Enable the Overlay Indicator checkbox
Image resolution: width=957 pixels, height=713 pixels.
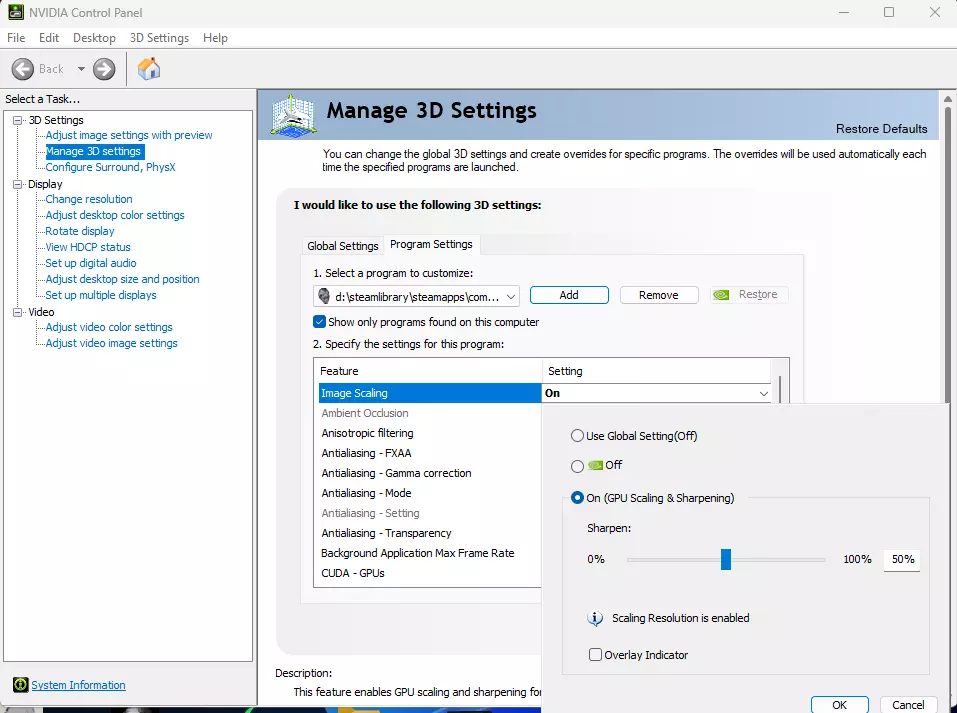(x=595, y=655)
